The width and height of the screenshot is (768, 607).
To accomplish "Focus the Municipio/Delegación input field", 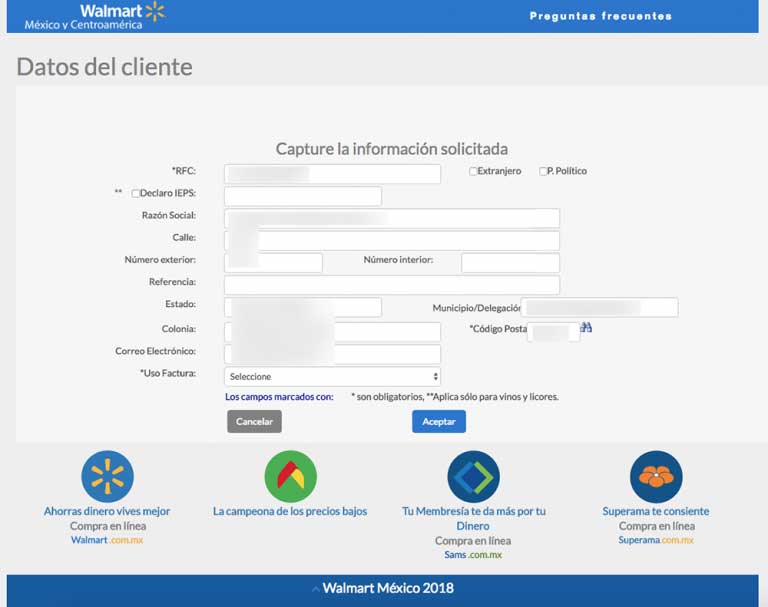I will [600, 307].
